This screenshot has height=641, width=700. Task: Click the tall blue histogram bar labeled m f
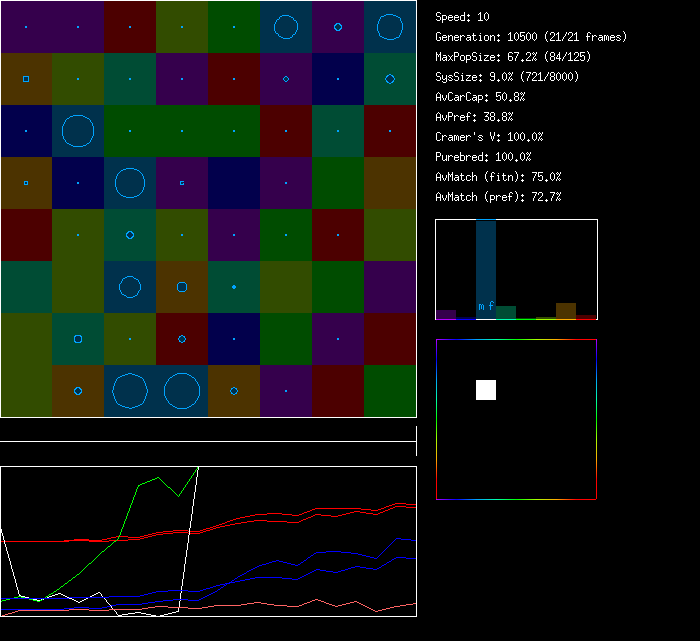pyautogui.click(x=486, y=268)
